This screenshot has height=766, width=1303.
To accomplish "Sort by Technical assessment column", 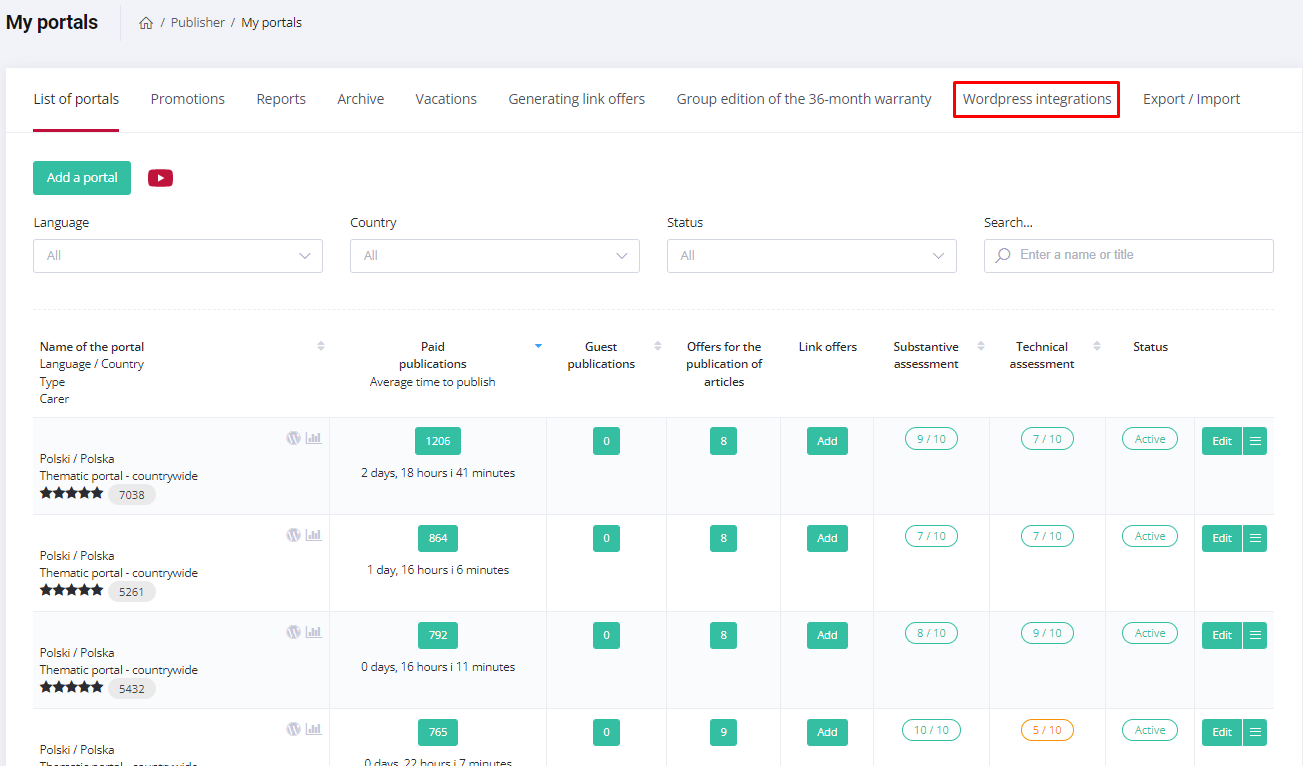I will [x=1097, y=346].
